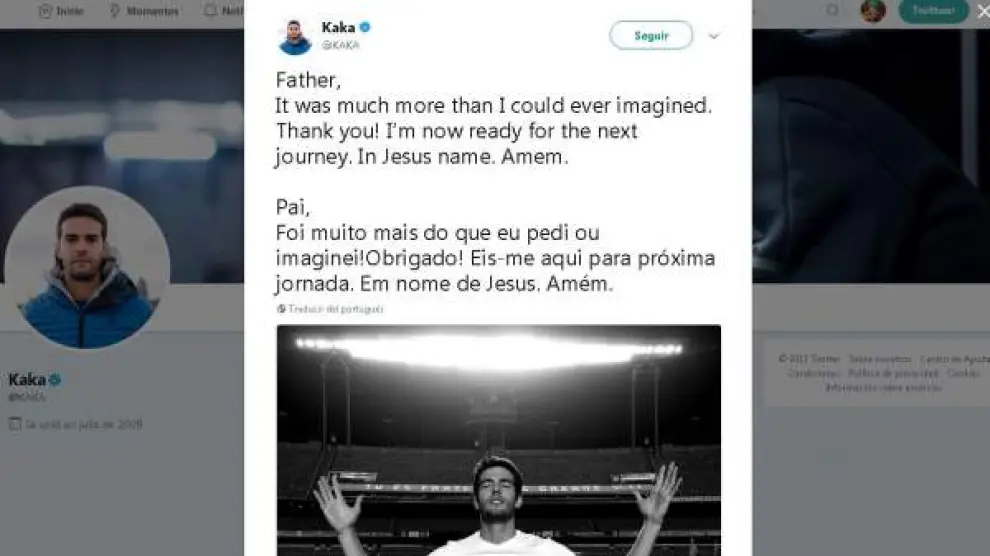This screenshot has width=990, height=556.
Task: Close the tweet overlay with X
Action: point(983,11)
